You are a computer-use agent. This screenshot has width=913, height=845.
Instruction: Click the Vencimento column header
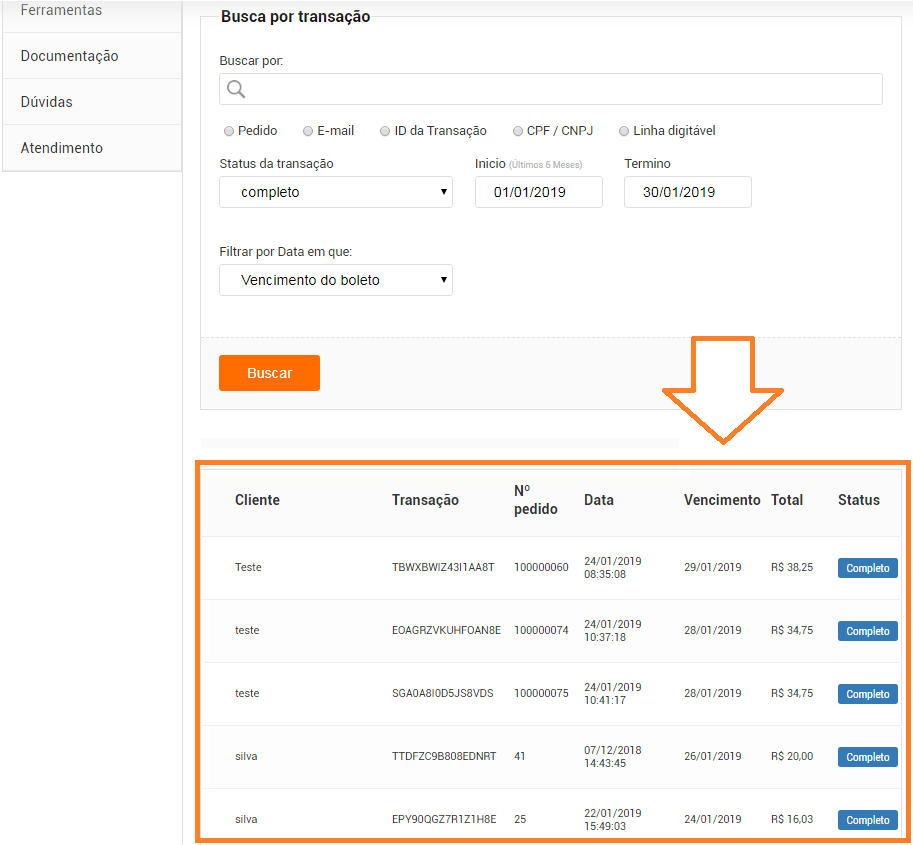point(722,500)
